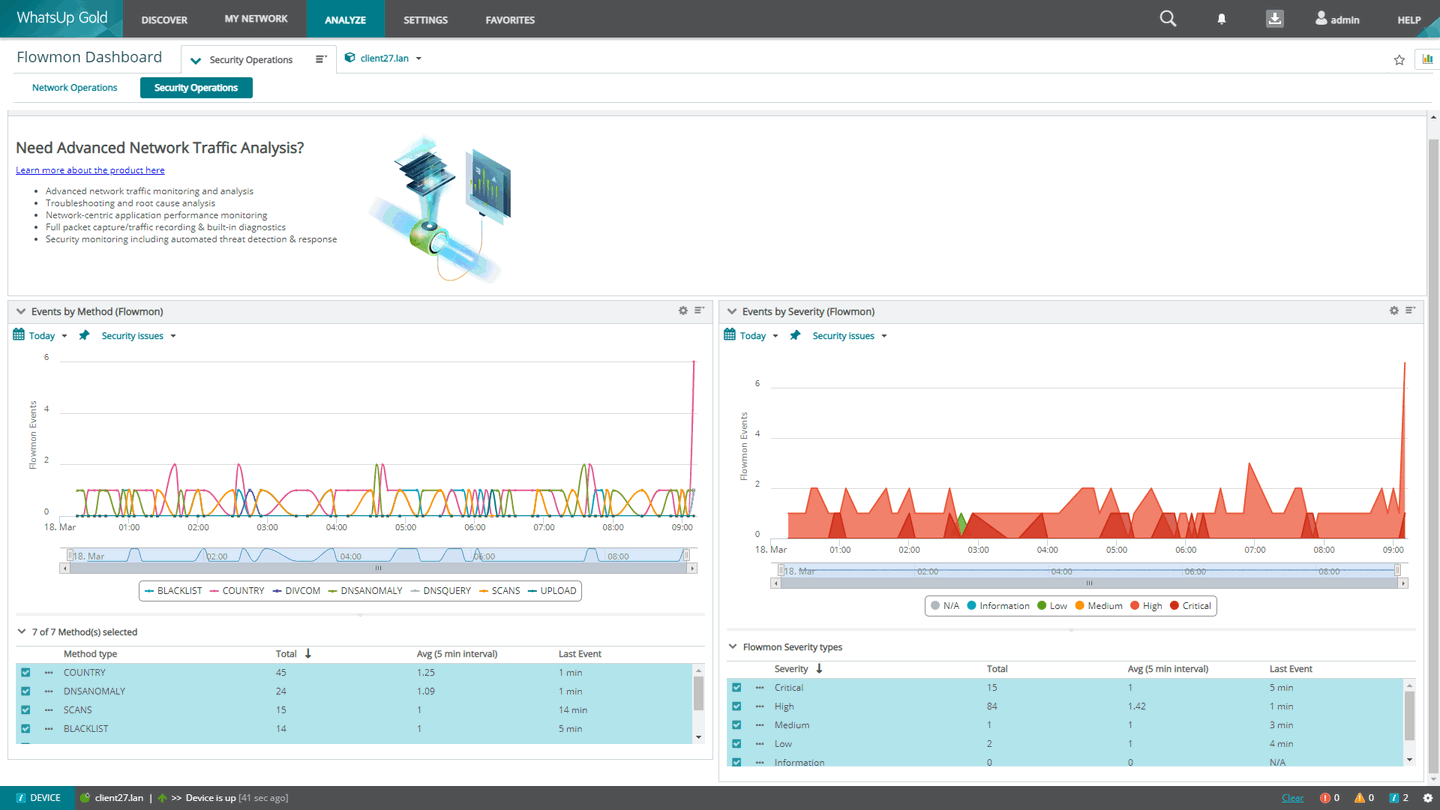Open the Security Operations view menu icon
The width and height of the screenshot is (1440, 810).
tap(320, 59)
